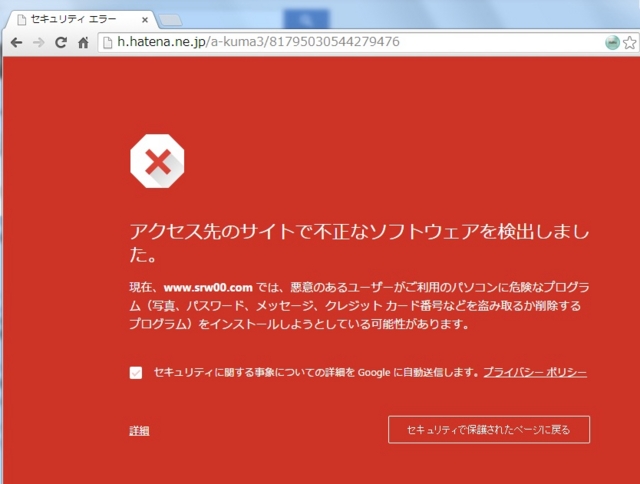
Task: Click the blue button in the title bar
Action: point(306,19)
